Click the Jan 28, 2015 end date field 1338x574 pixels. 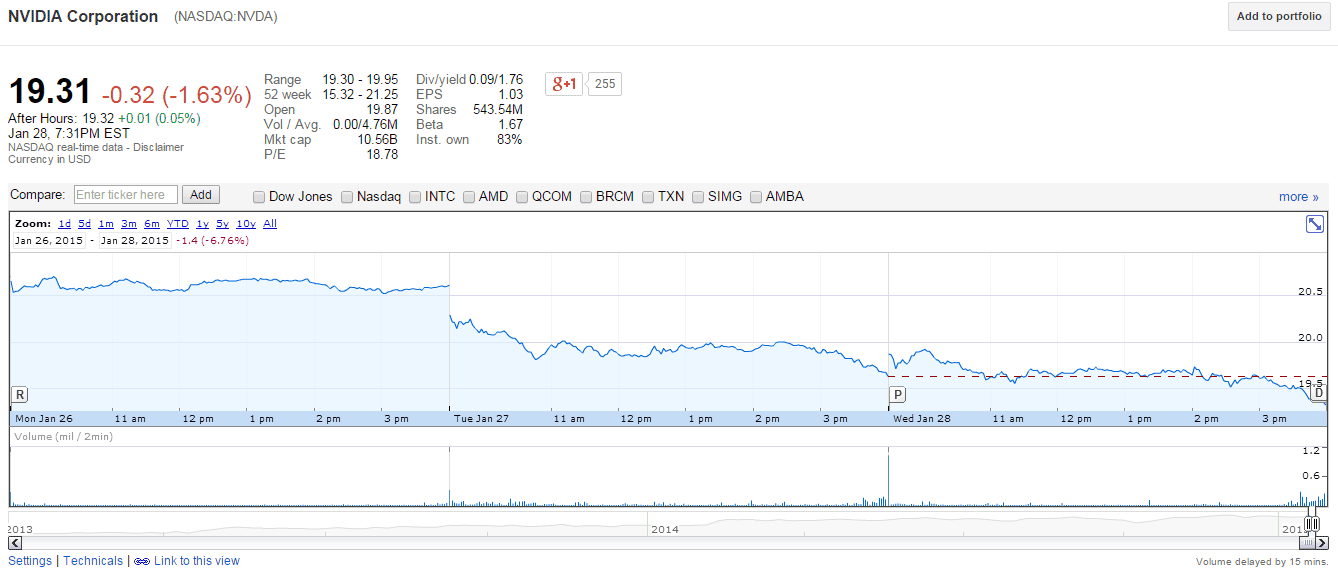pos(134,240)
